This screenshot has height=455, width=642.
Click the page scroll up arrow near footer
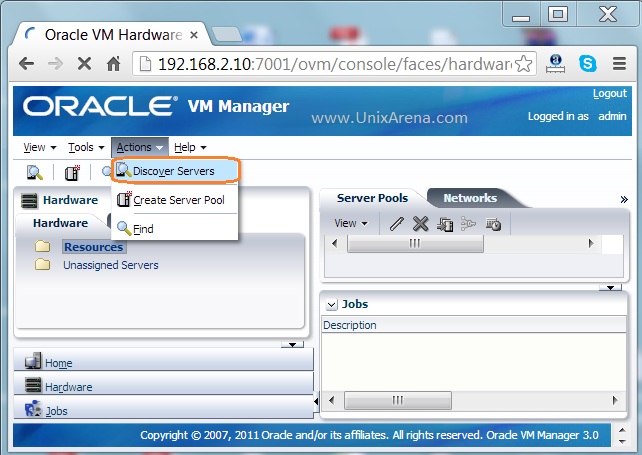point(622,430)
